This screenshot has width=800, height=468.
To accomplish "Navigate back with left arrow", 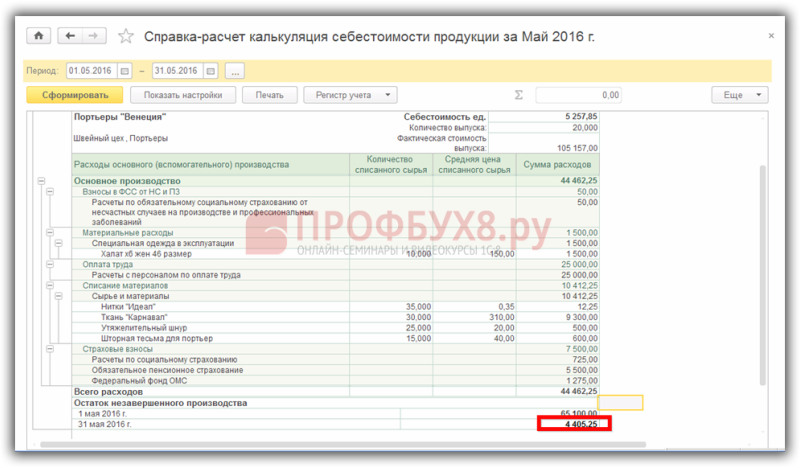I will pos(70,36).
